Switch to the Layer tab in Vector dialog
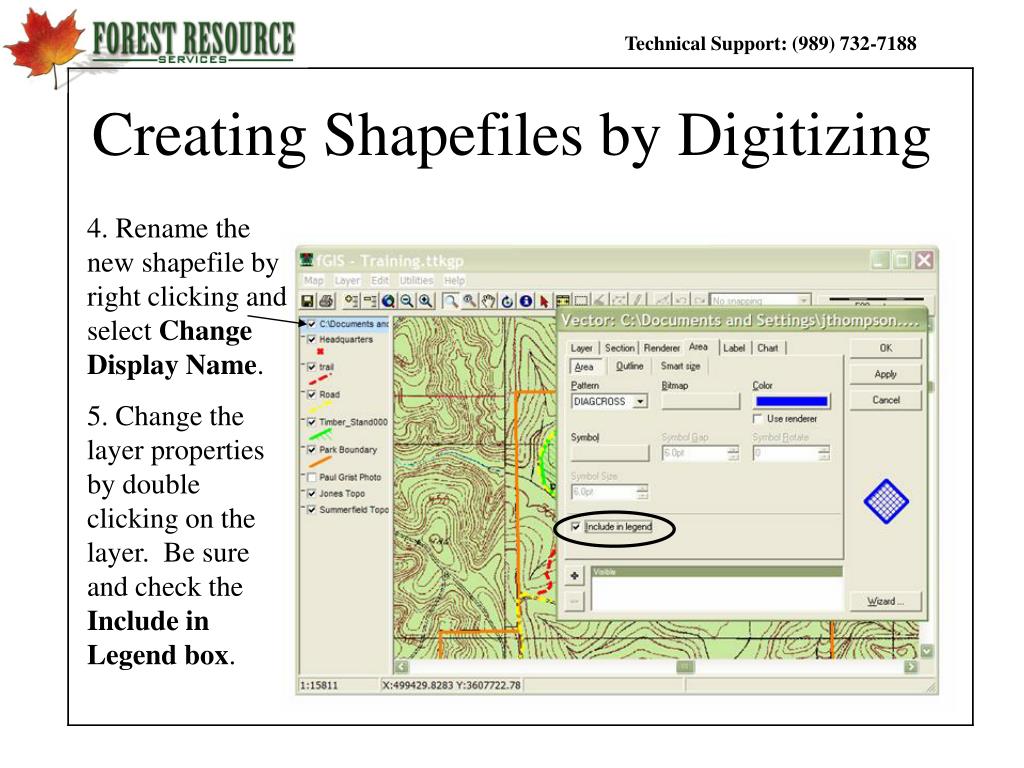The image size is (1024, 768). coord(582,348)
